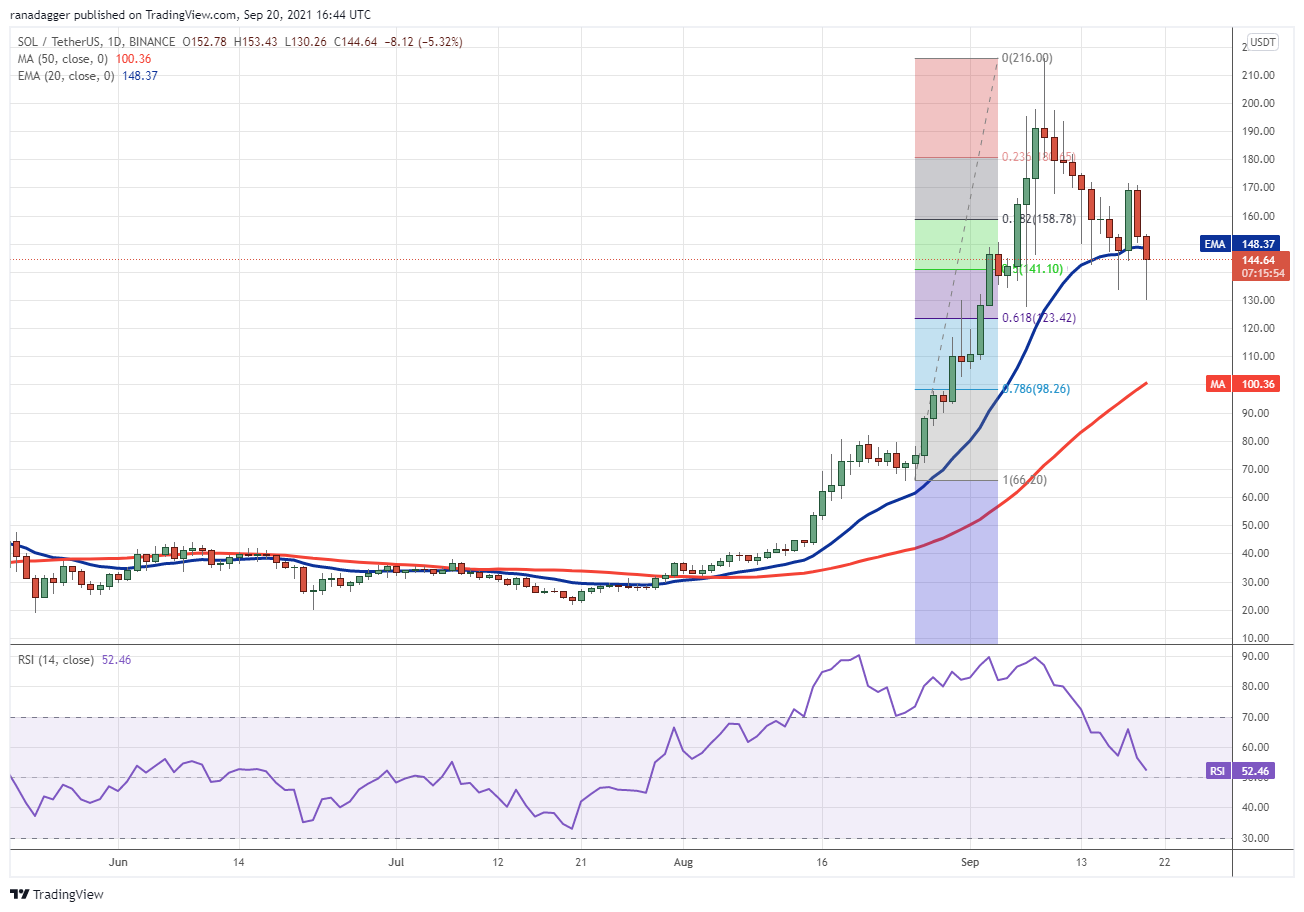Click the TradingView logo at bottom left

[x=58, y=894]
